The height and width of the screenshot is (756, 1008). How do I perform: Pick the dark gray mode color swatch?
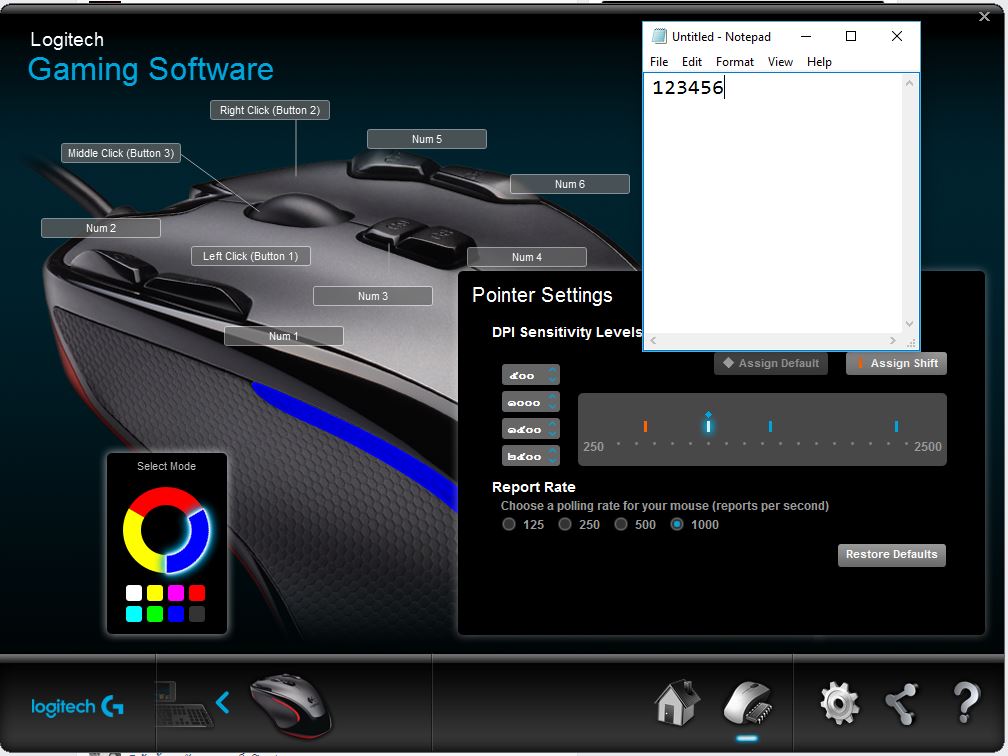(197, 614)
